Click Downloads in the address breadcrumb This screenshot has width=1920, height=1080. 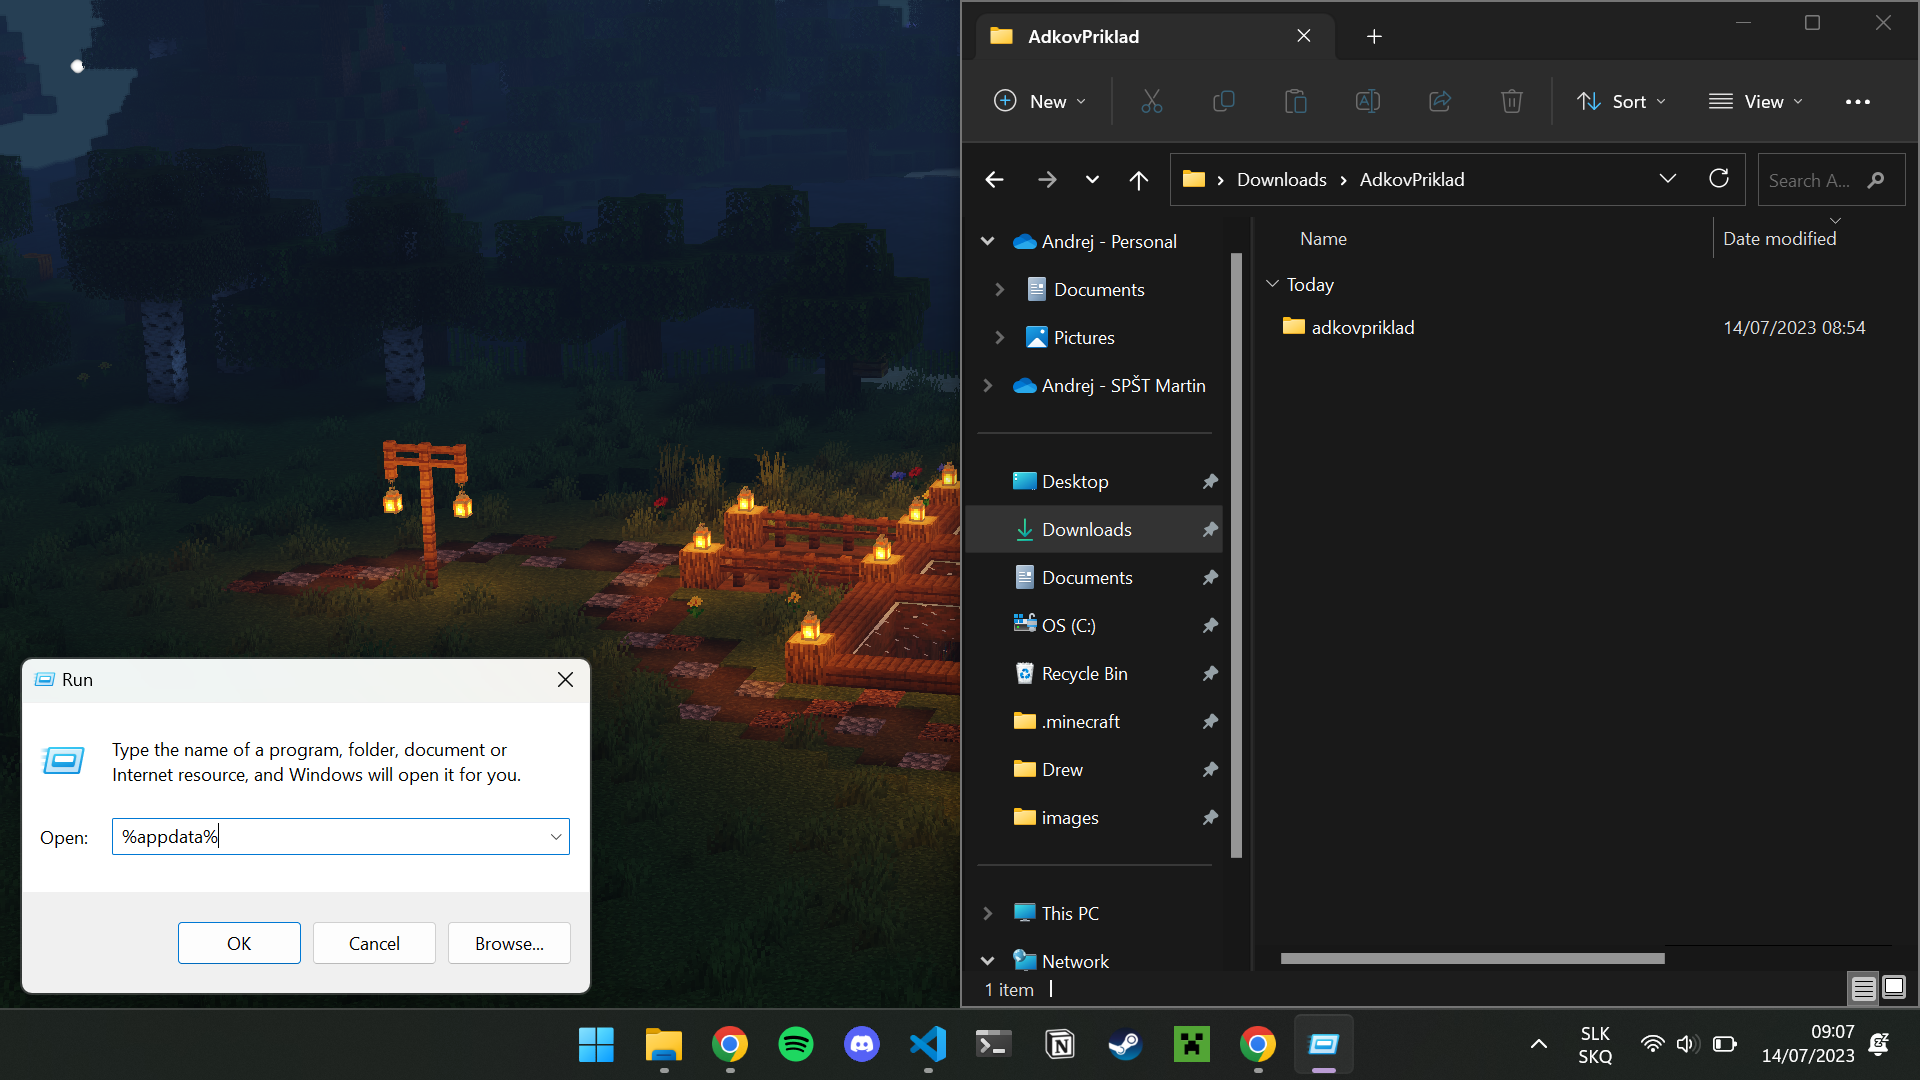tap(1281, 179)
